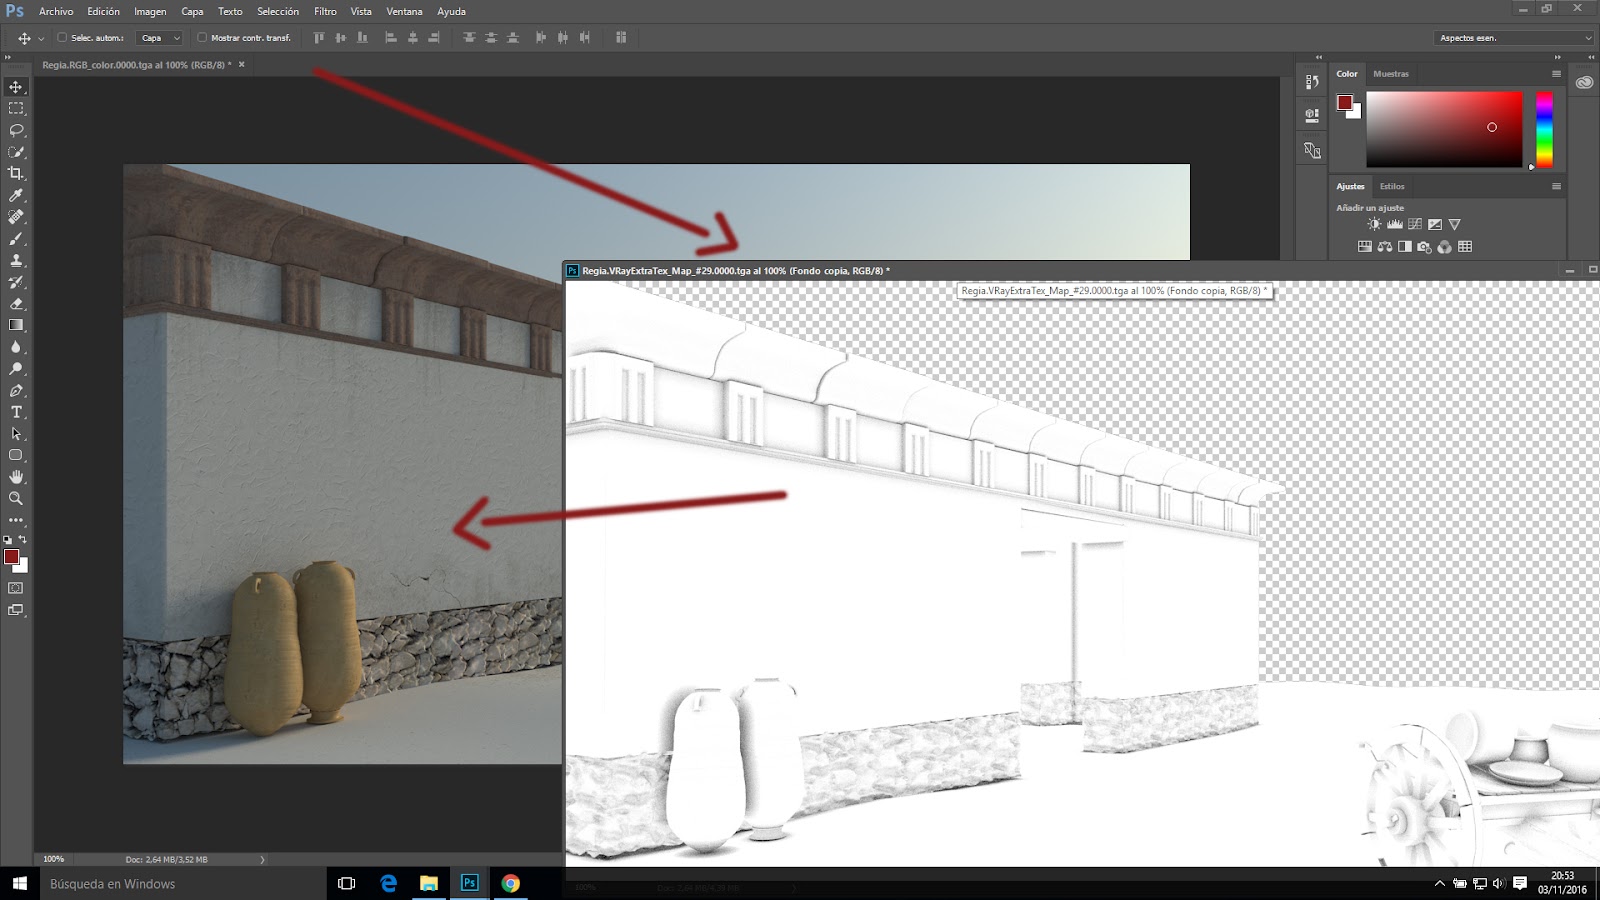Open the Archivo menu
Image resolution: width=1600 pixels, height=900 pixels.
click(x=56, y=11)
